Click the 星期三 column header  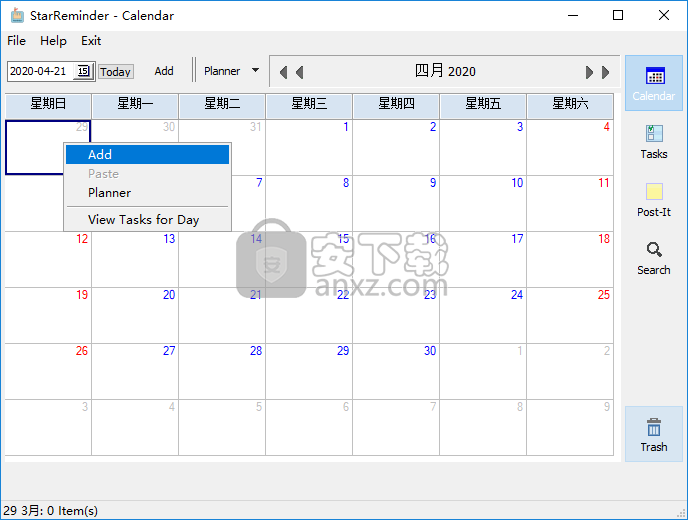click(309, 104)
